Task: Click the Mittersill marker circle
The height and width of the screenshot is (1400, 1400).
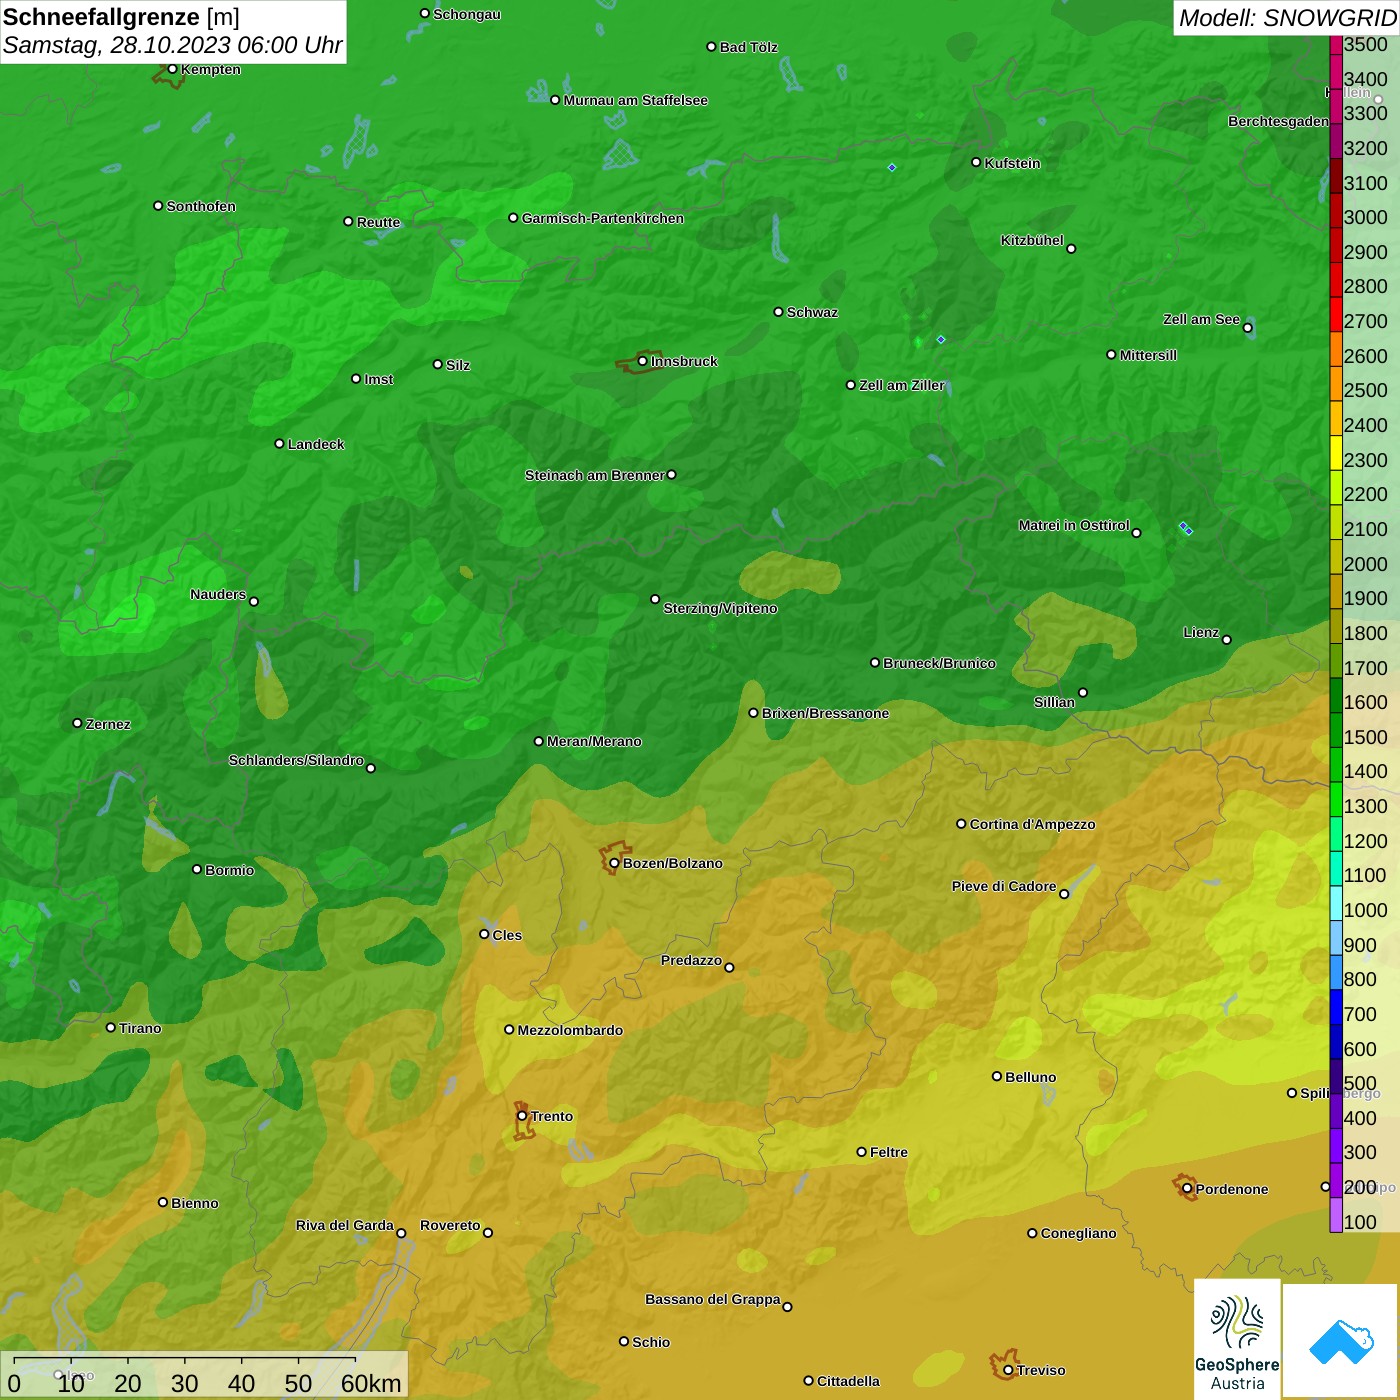Action: pyautogui.click(x=1111, y=354)
